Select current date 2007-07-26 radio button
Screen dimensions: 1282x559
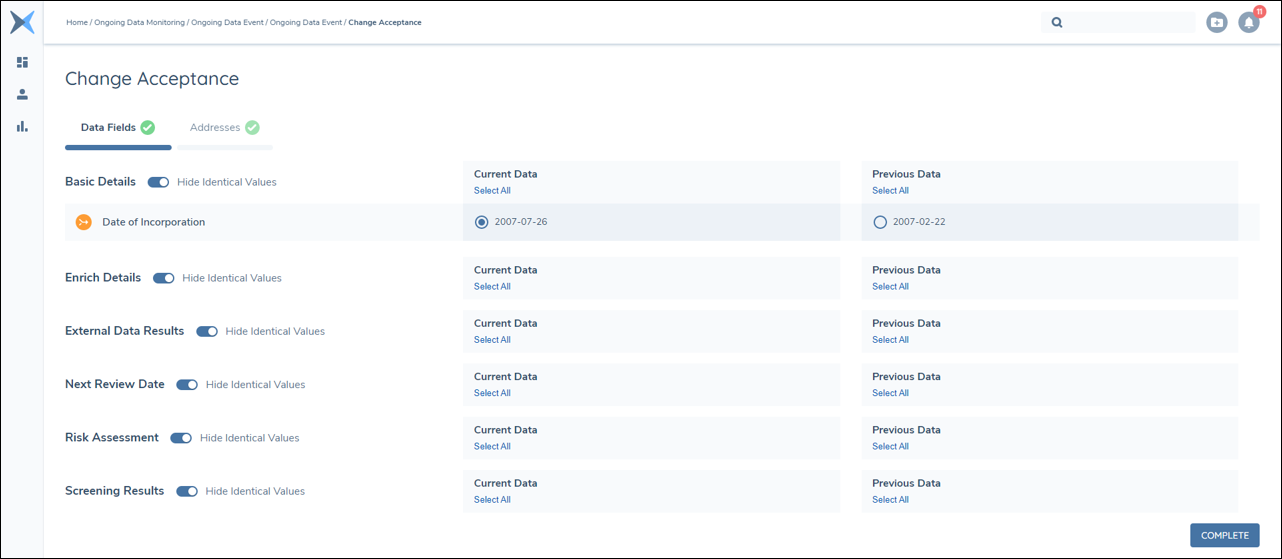pyautogui.click(x=482, y=222)
